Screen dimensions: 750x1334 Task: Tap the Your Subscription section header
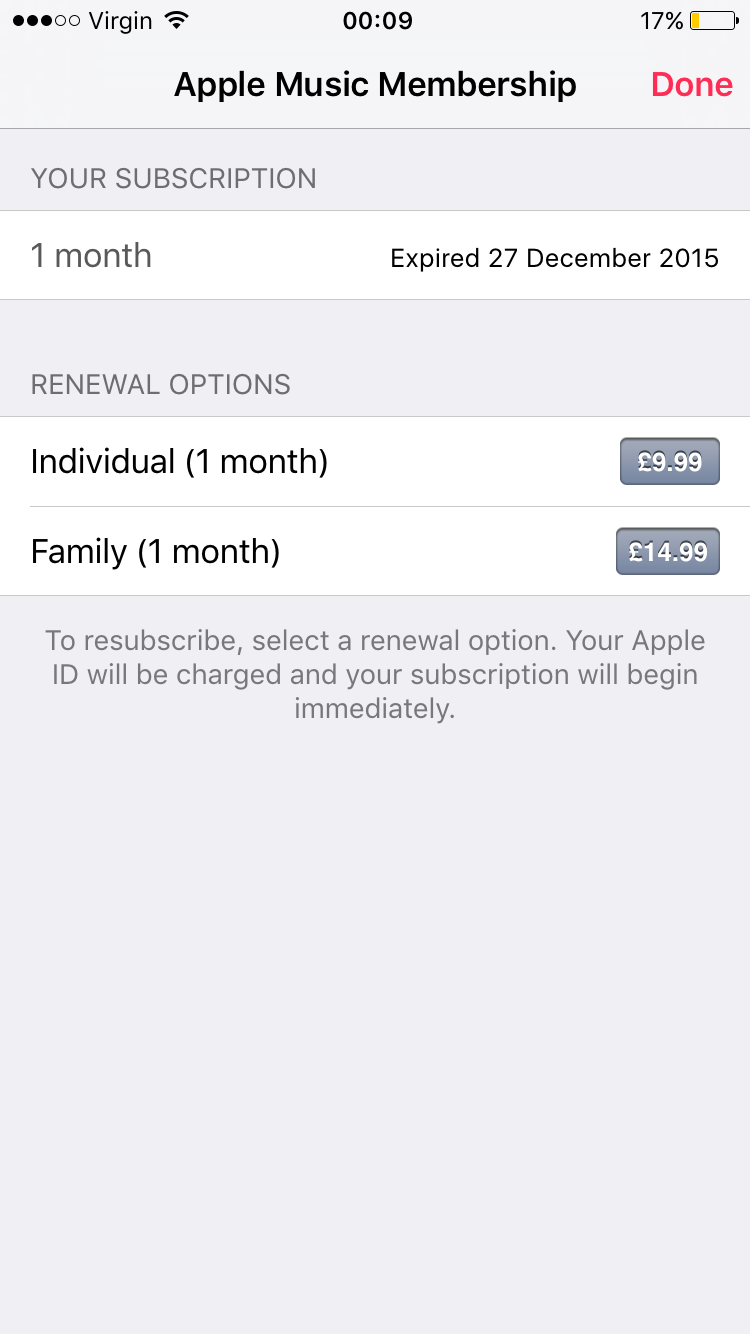[x=174, y=179]
